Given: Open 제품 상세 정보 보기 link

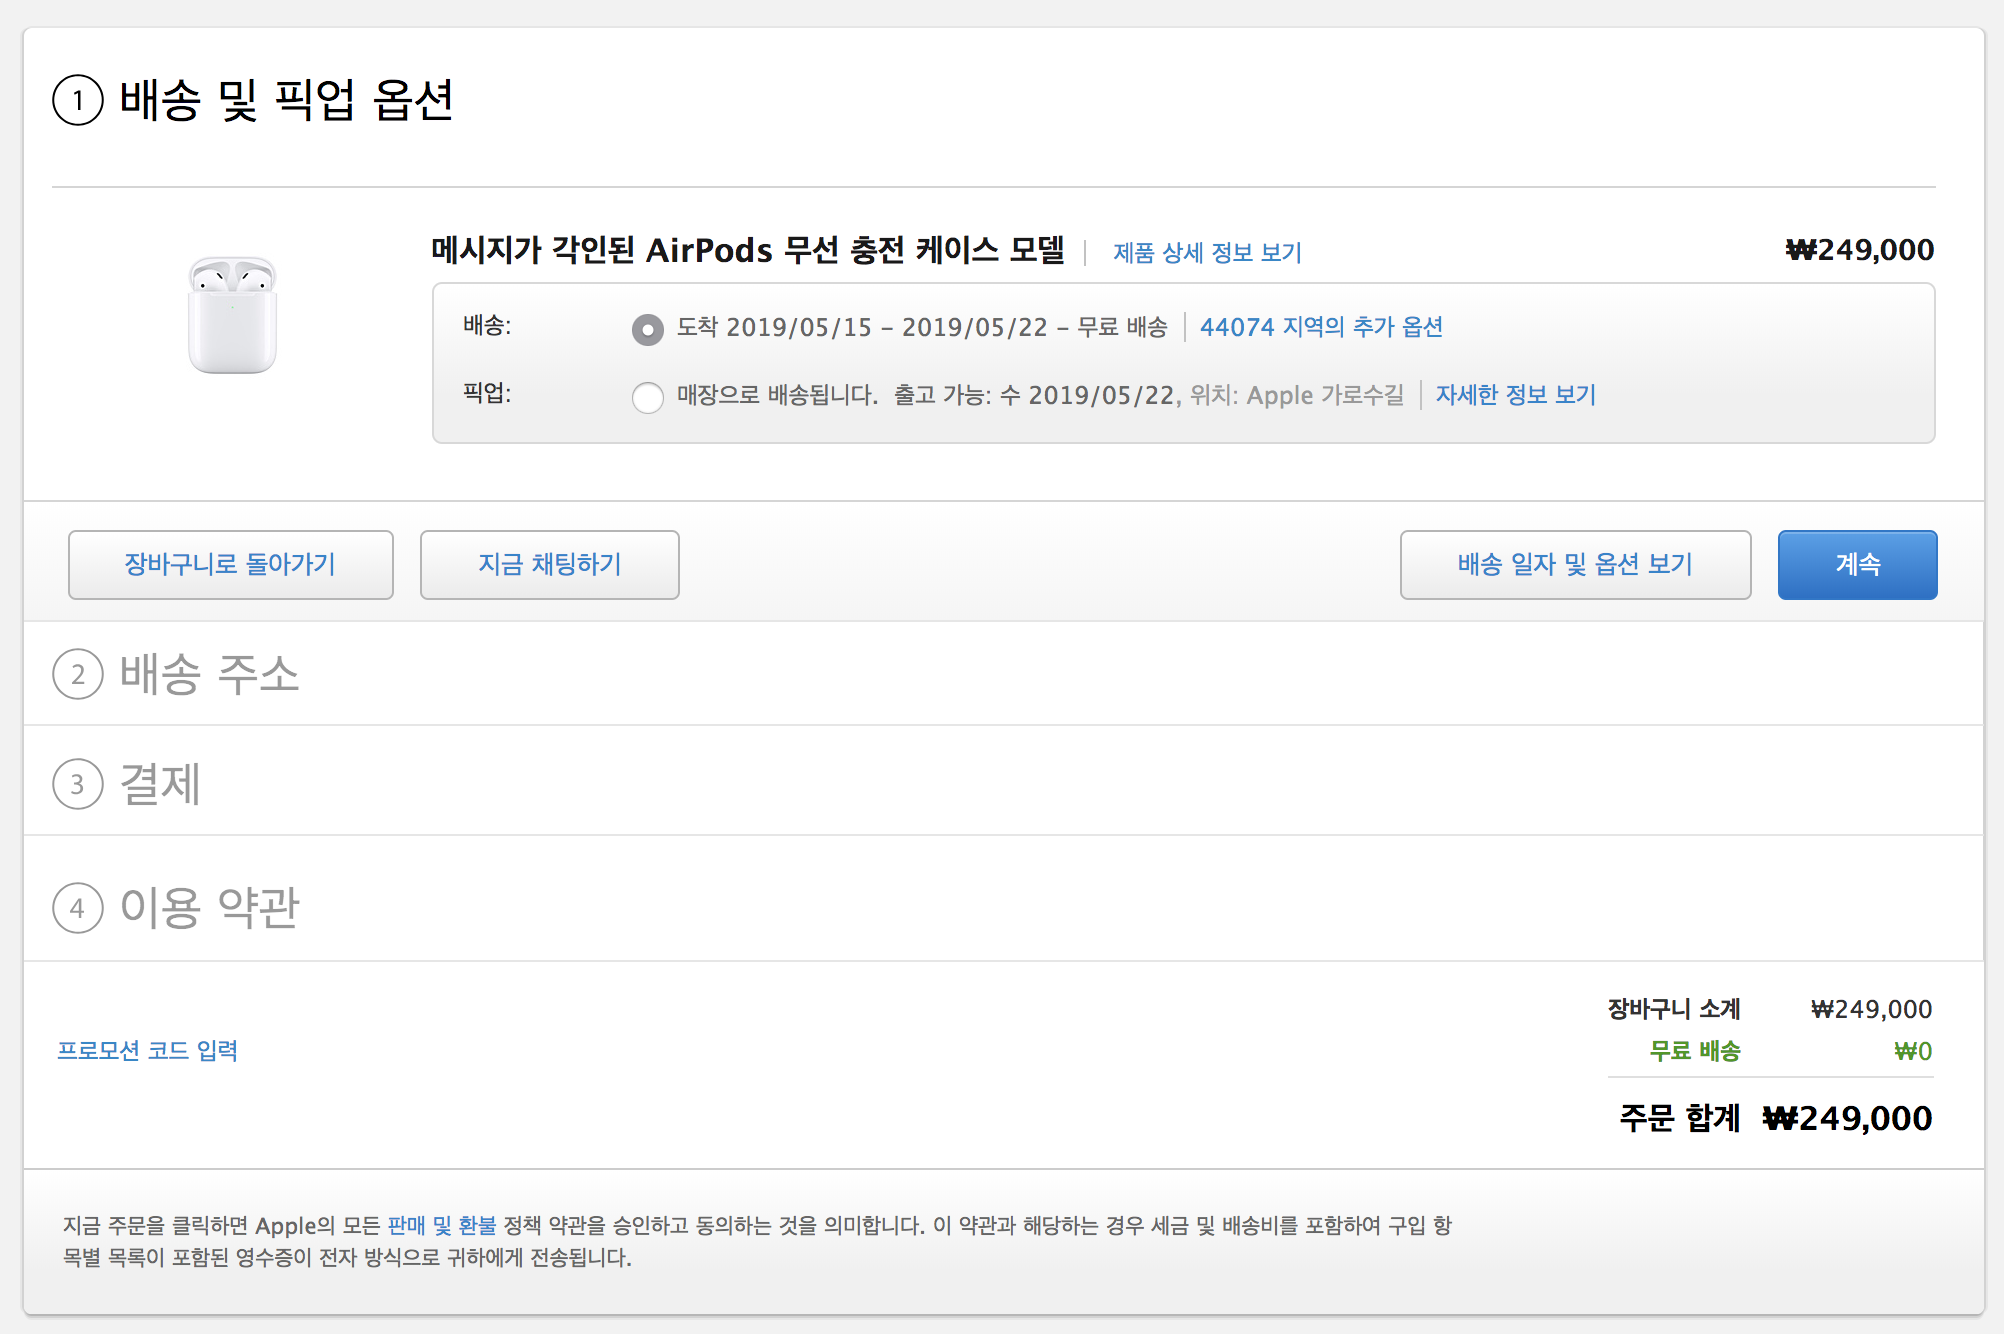Looking at the screenshot, I should click(x=1207, y=252).
